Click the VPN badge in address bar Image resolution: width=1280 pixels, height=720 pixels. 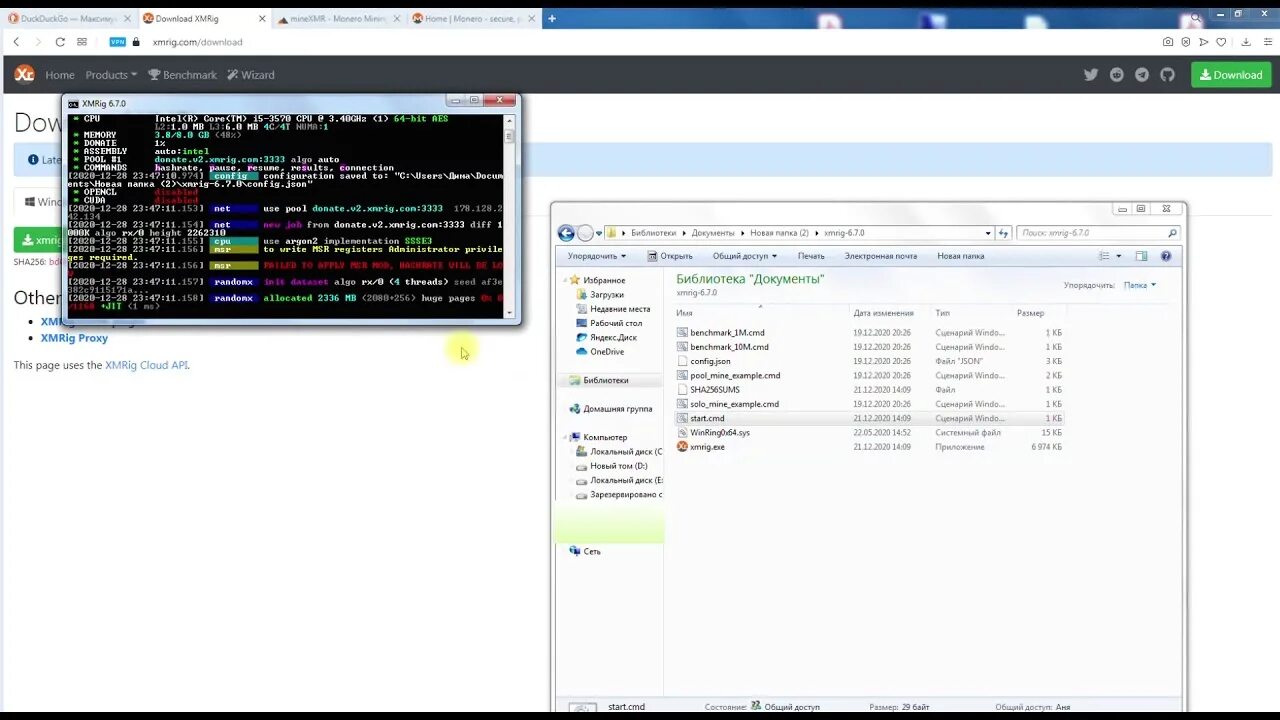point(117,42)
